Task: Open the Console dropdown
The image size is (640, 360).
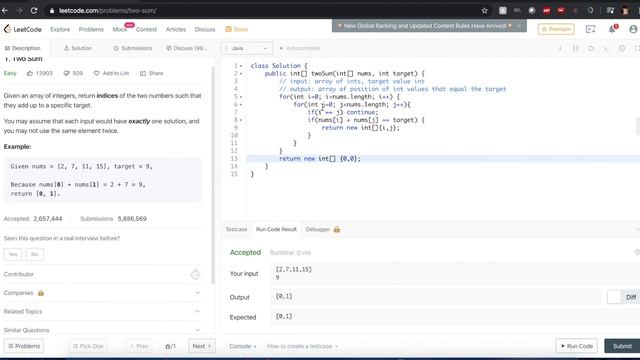Action: tap(243, 346)
